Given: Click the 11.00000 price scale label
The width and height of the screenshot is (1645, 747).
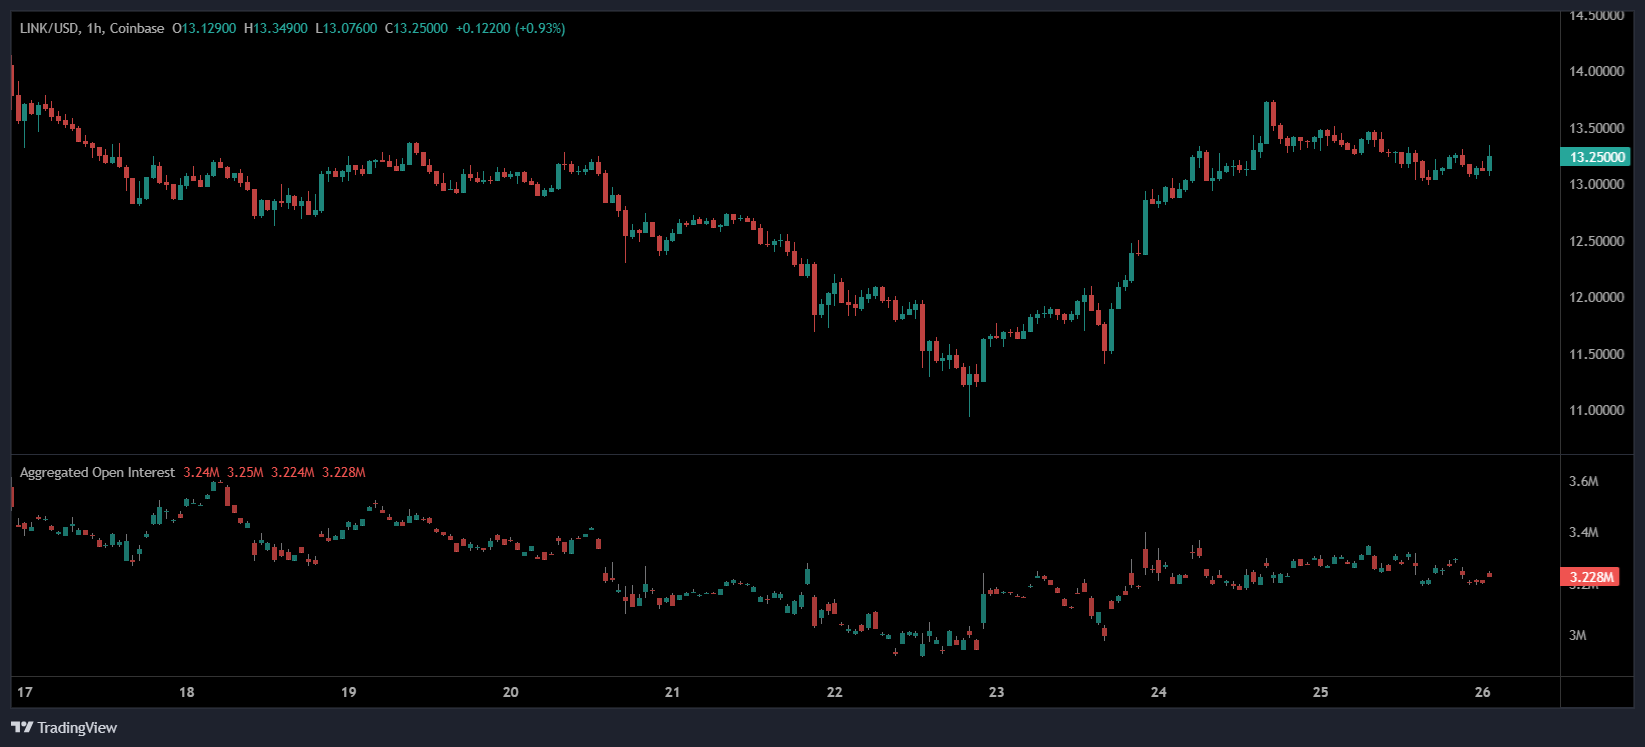Looking at the screenshot, I should pyautogui.click(x=1596, y=410).
